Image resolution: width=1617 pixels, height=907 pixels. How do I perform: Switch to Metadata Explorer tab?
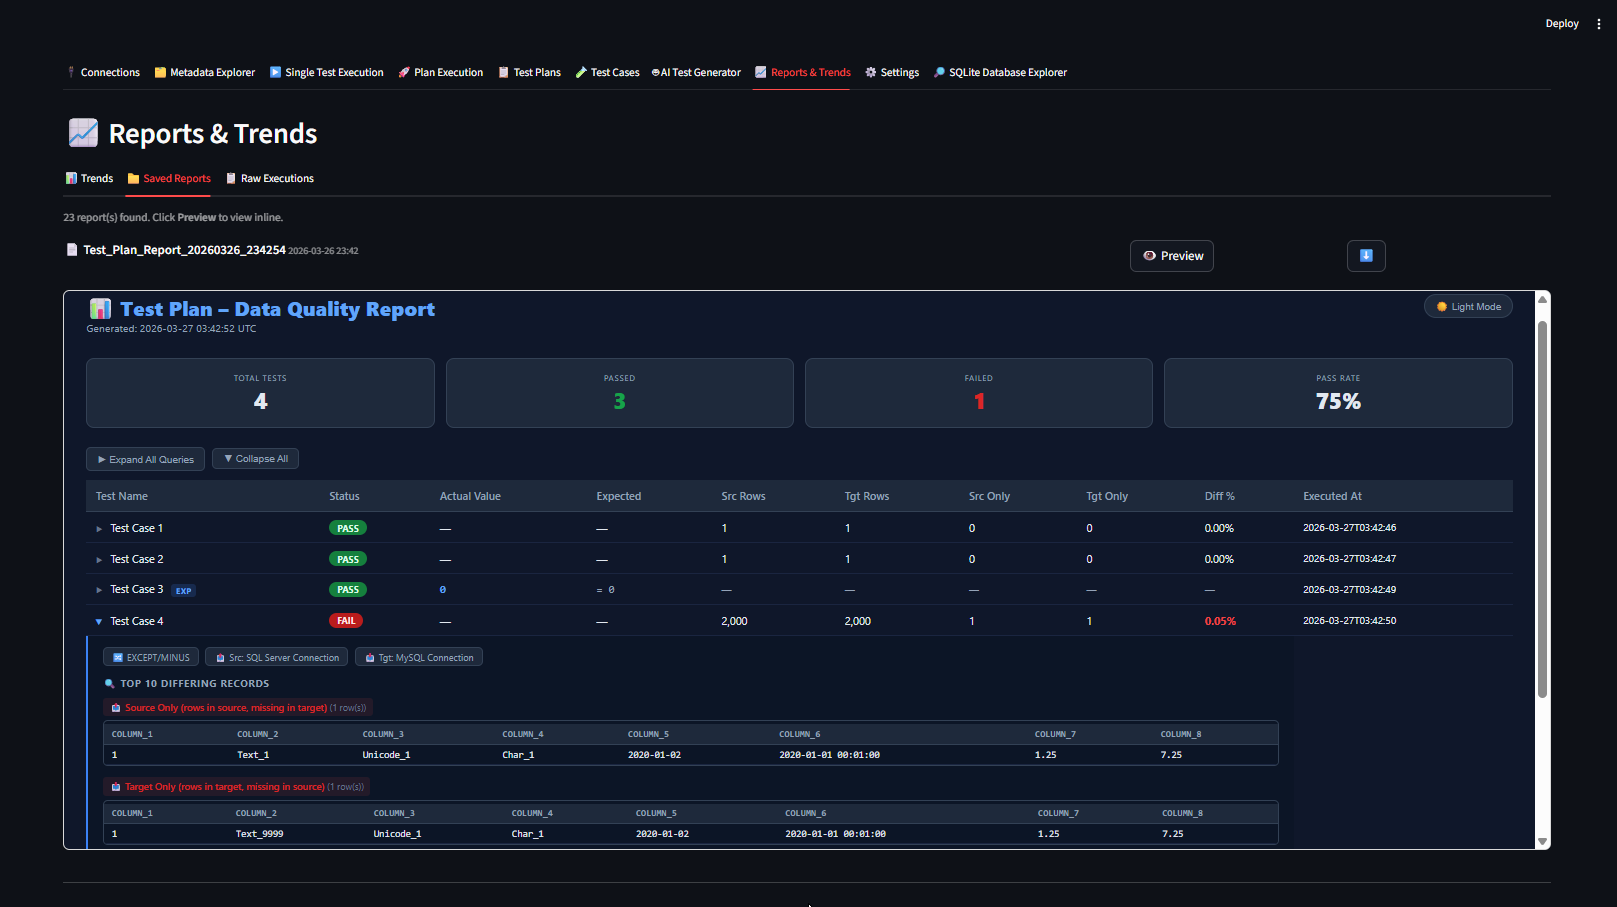pos(205,72)
